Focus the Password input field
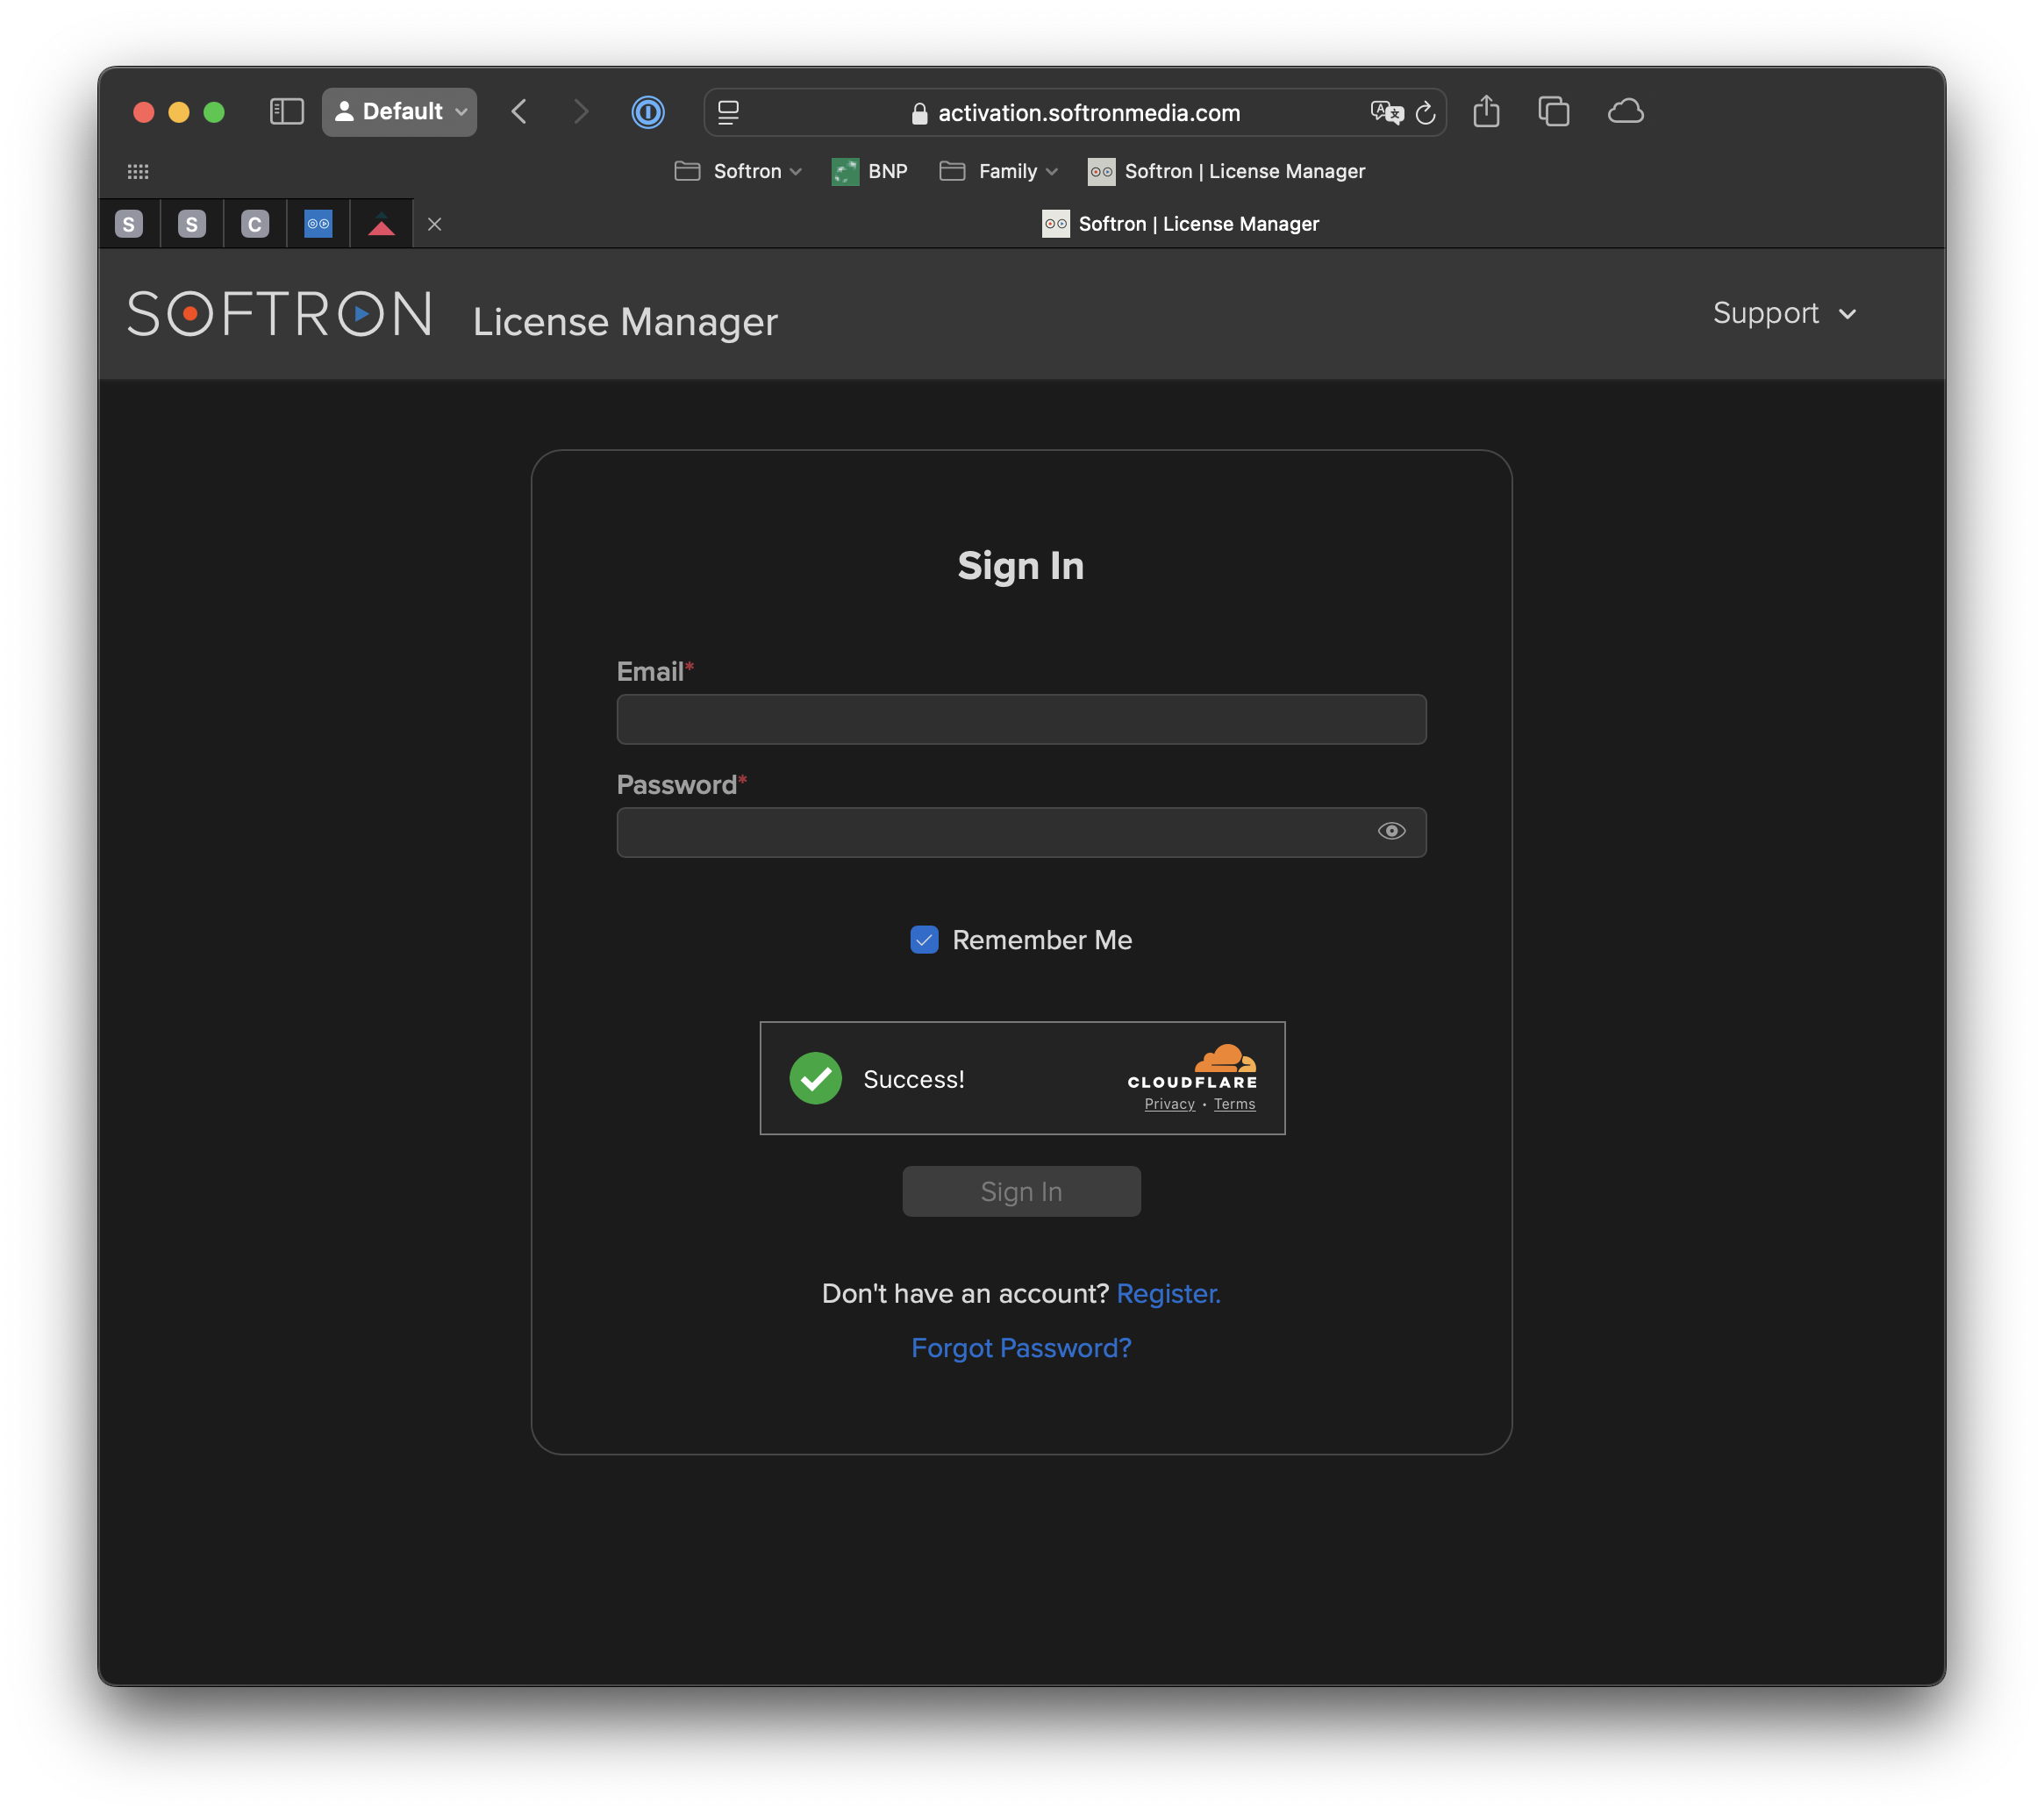 [x=1021, y=832]
